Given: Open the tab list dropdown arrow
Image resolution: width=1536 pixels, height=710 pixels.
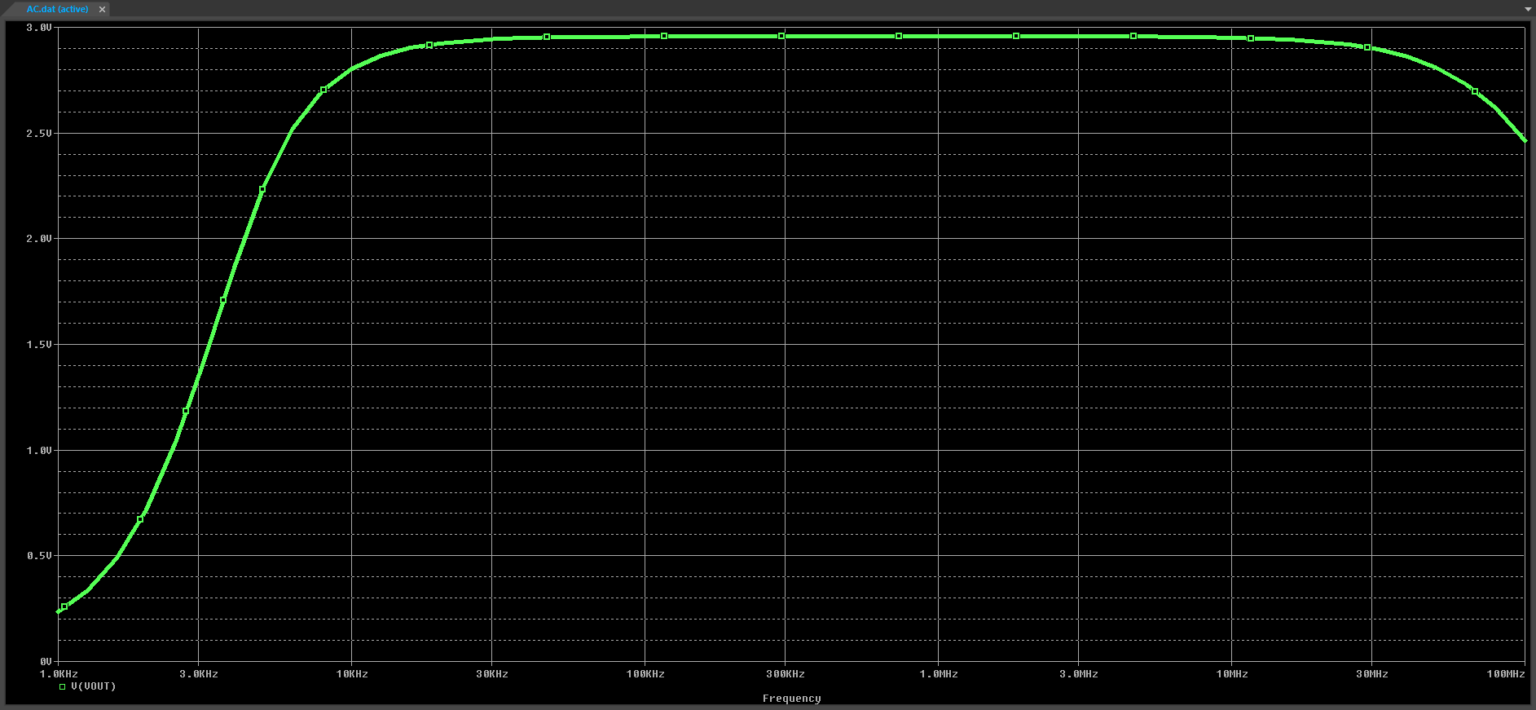Looking at the screenshot, I should (x=1526, y=9).
